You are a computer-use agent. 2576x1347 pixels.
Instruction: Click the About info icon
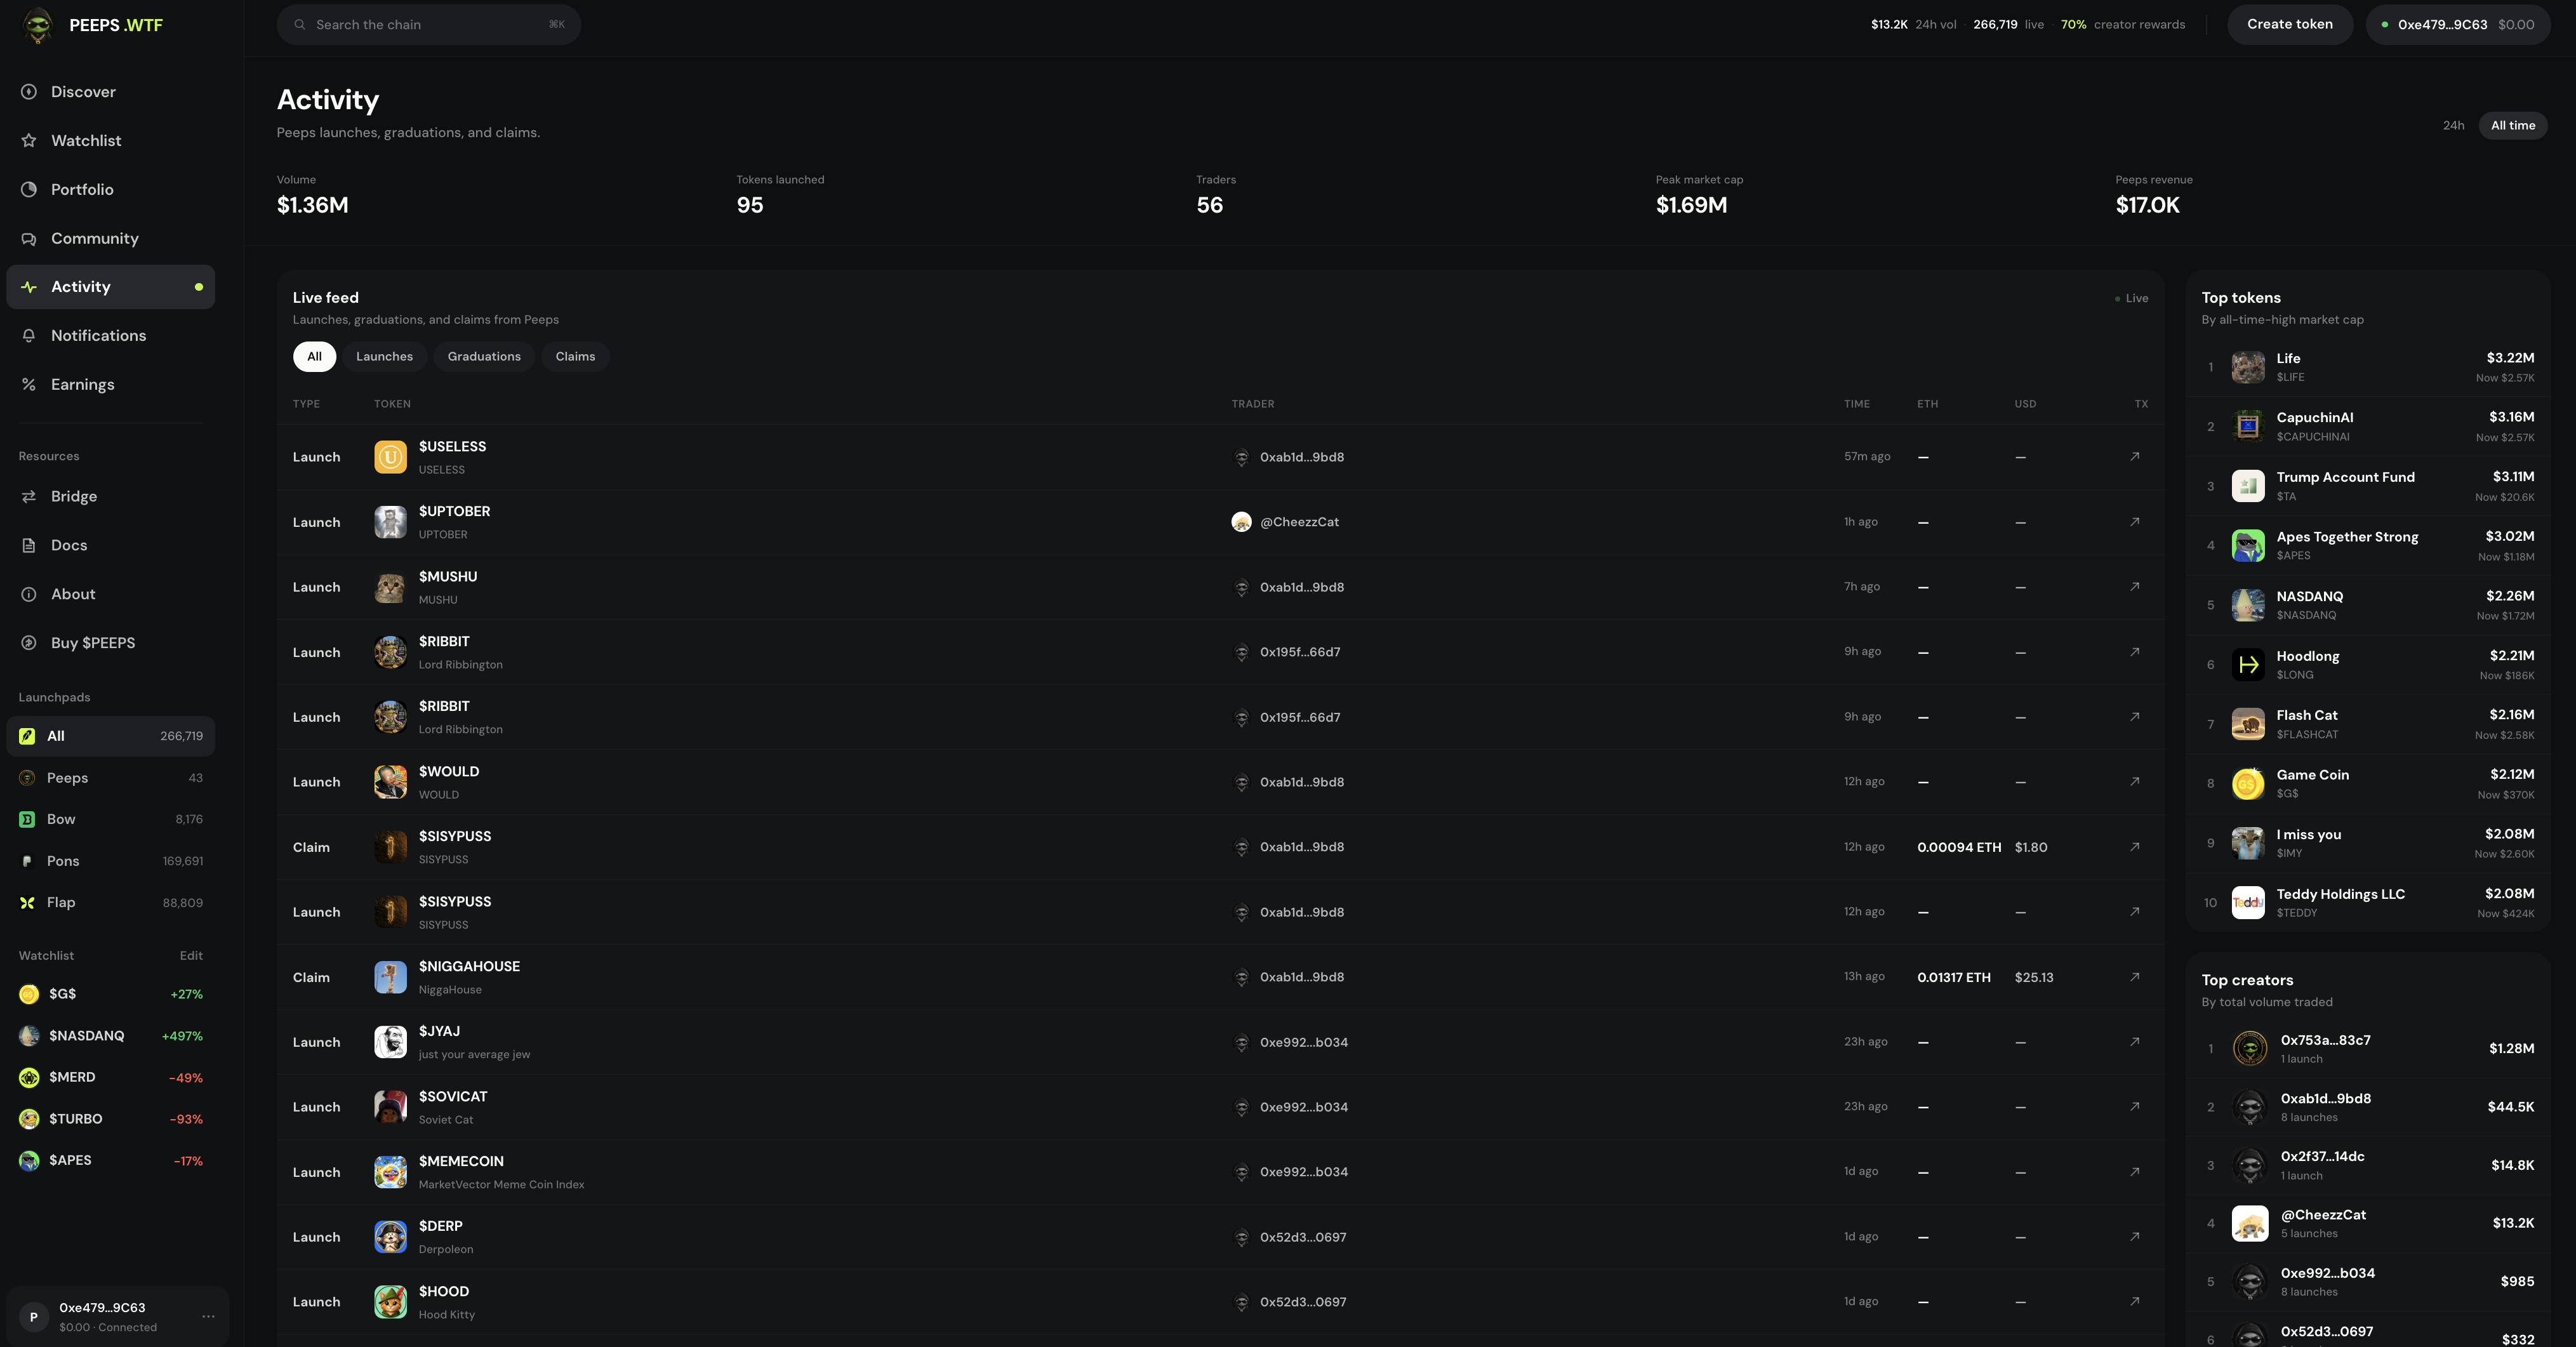[29, 594]
